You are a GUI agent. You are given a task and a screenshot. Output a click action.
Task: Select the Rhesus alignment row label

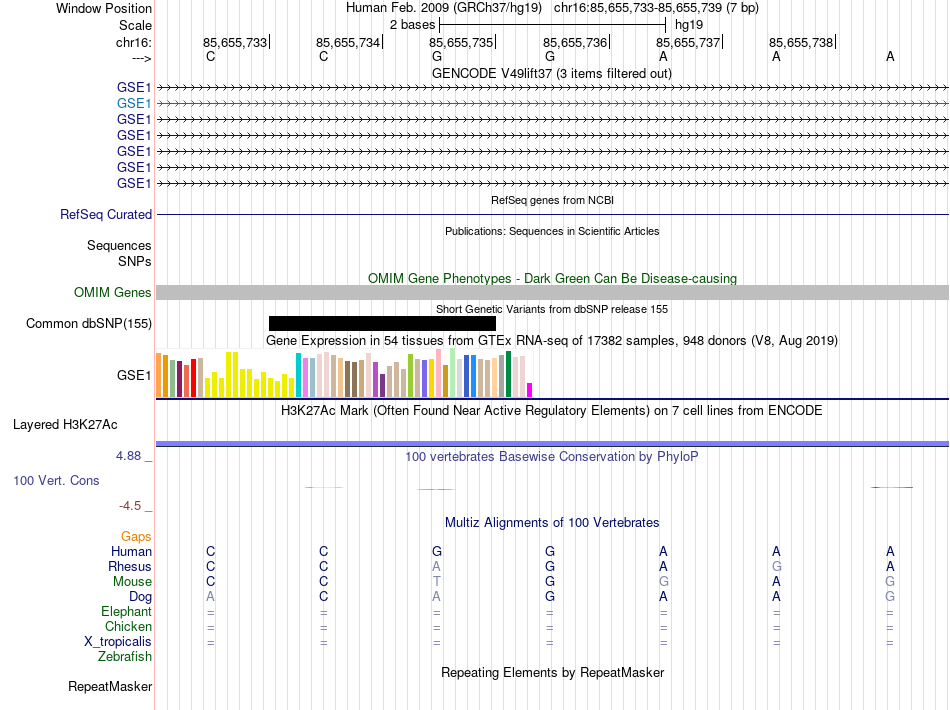click(130, 566)
